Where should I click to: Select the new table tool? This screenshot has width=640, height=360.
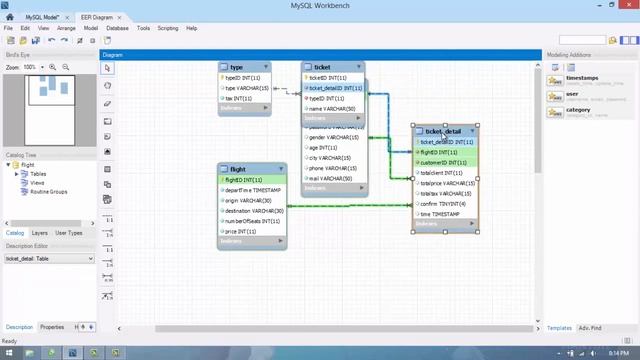[x=107, y=169]
